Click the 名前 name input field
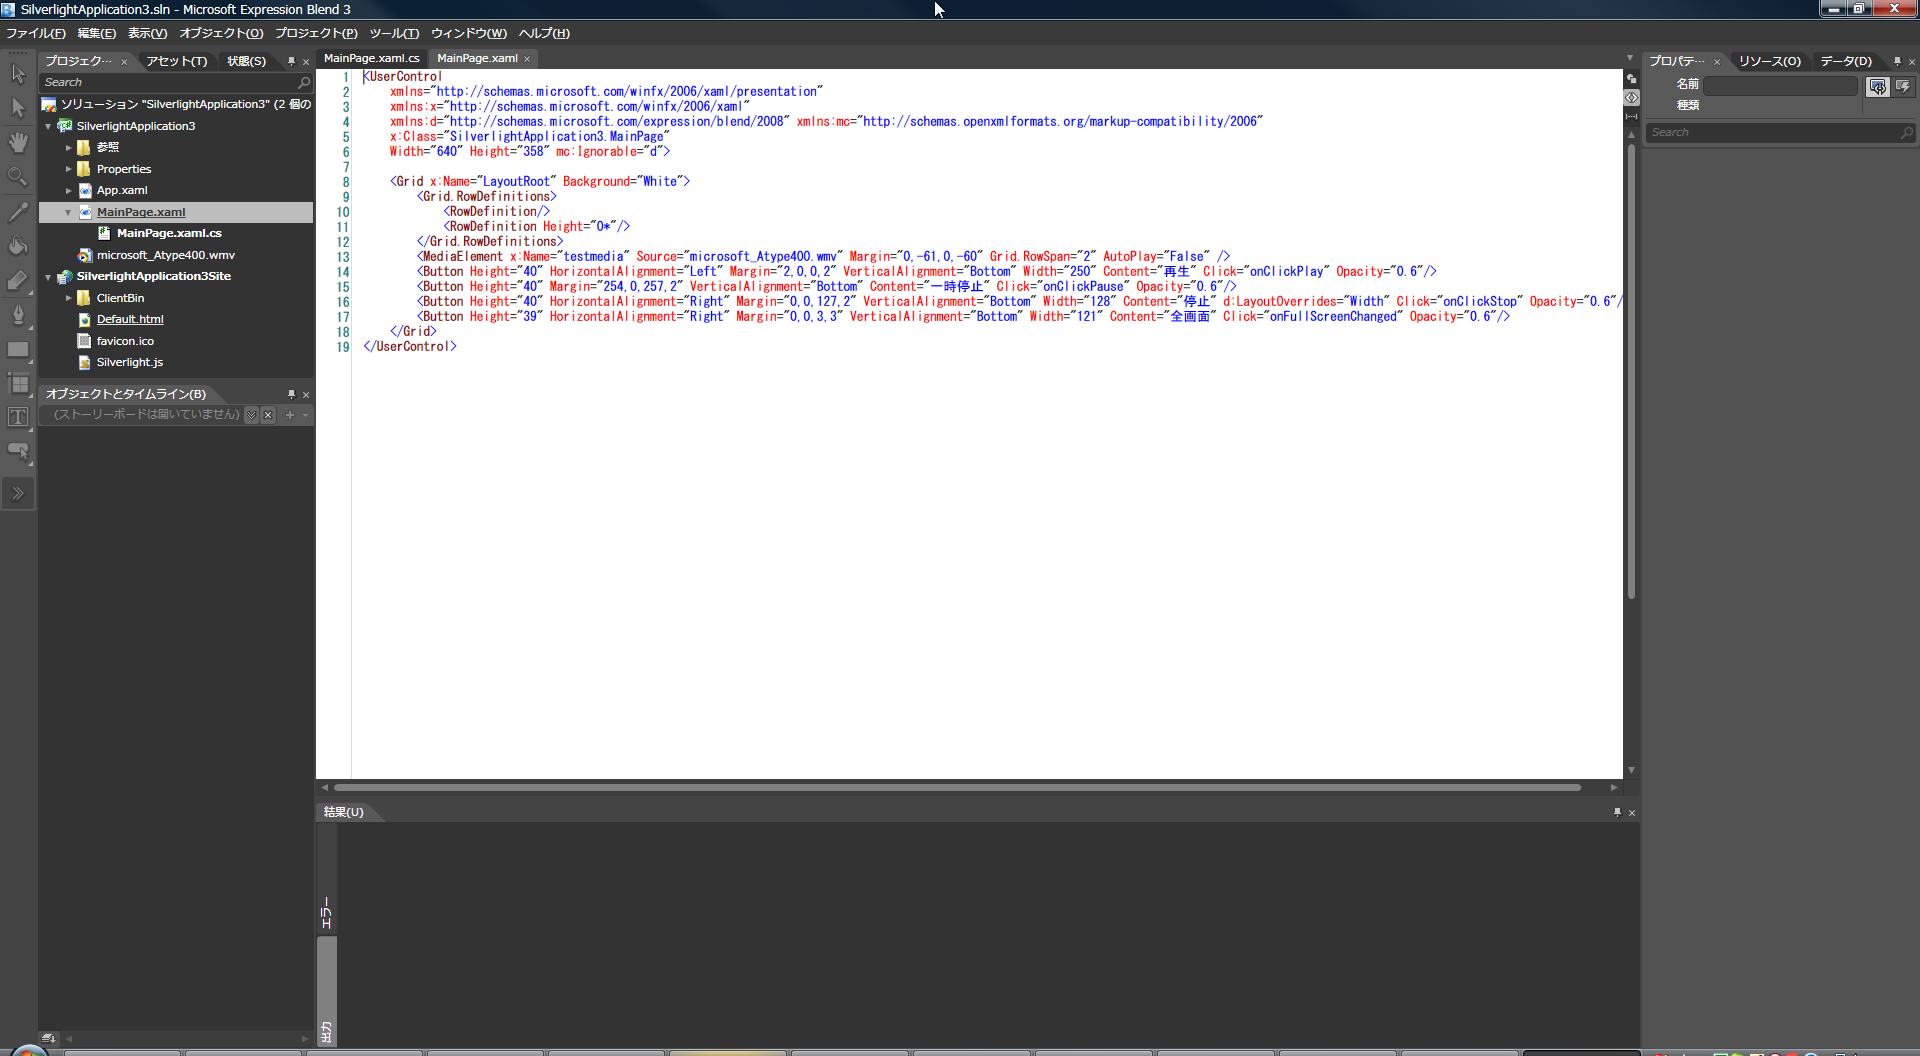Screen dimensions: 1920x1056 tap(1781, 86)
